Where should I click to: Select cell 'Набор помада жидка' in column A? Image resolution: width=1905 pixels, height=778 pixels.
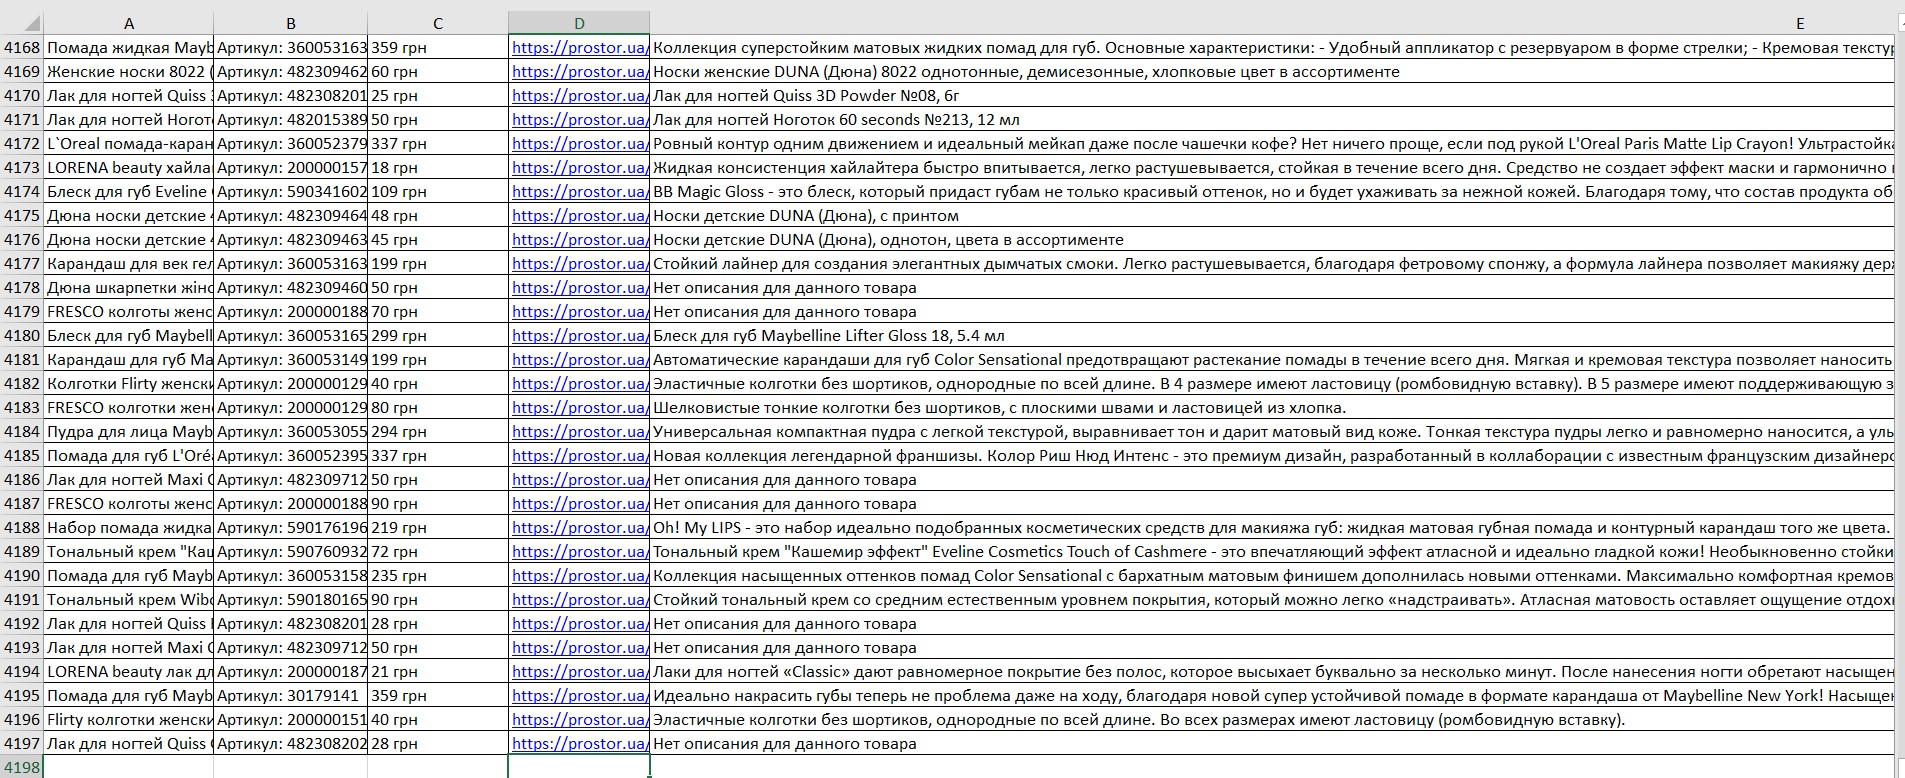129,527
